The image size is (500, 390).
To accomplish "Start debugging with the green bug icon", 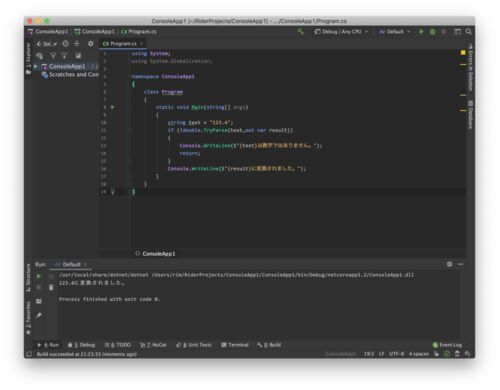I will [432, 32].
